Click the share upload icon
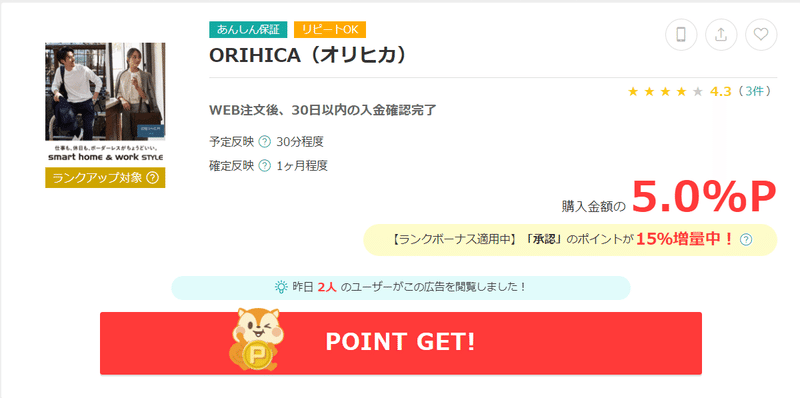This screenshot has height=398, width=800. (x=720, y=35)
